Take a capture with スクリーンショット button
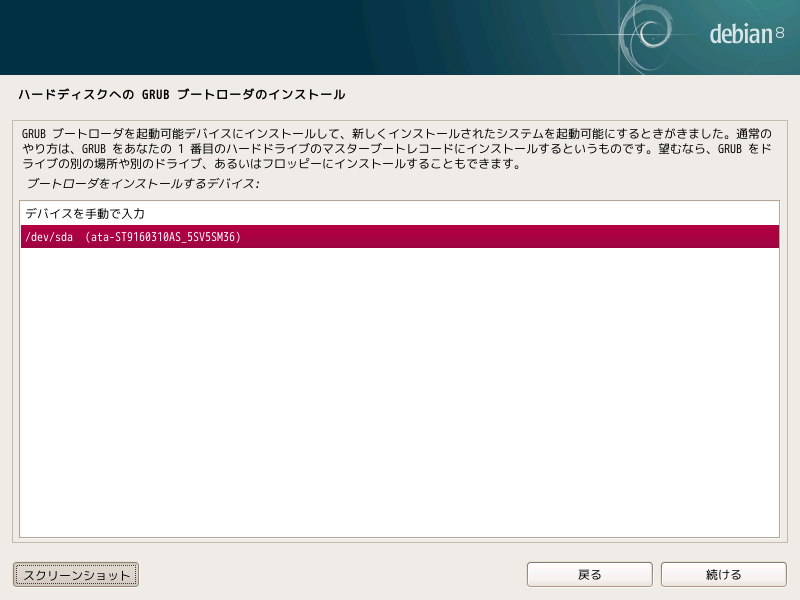Image resolution: width=800 pixels, height=600 pixels. 76,574
